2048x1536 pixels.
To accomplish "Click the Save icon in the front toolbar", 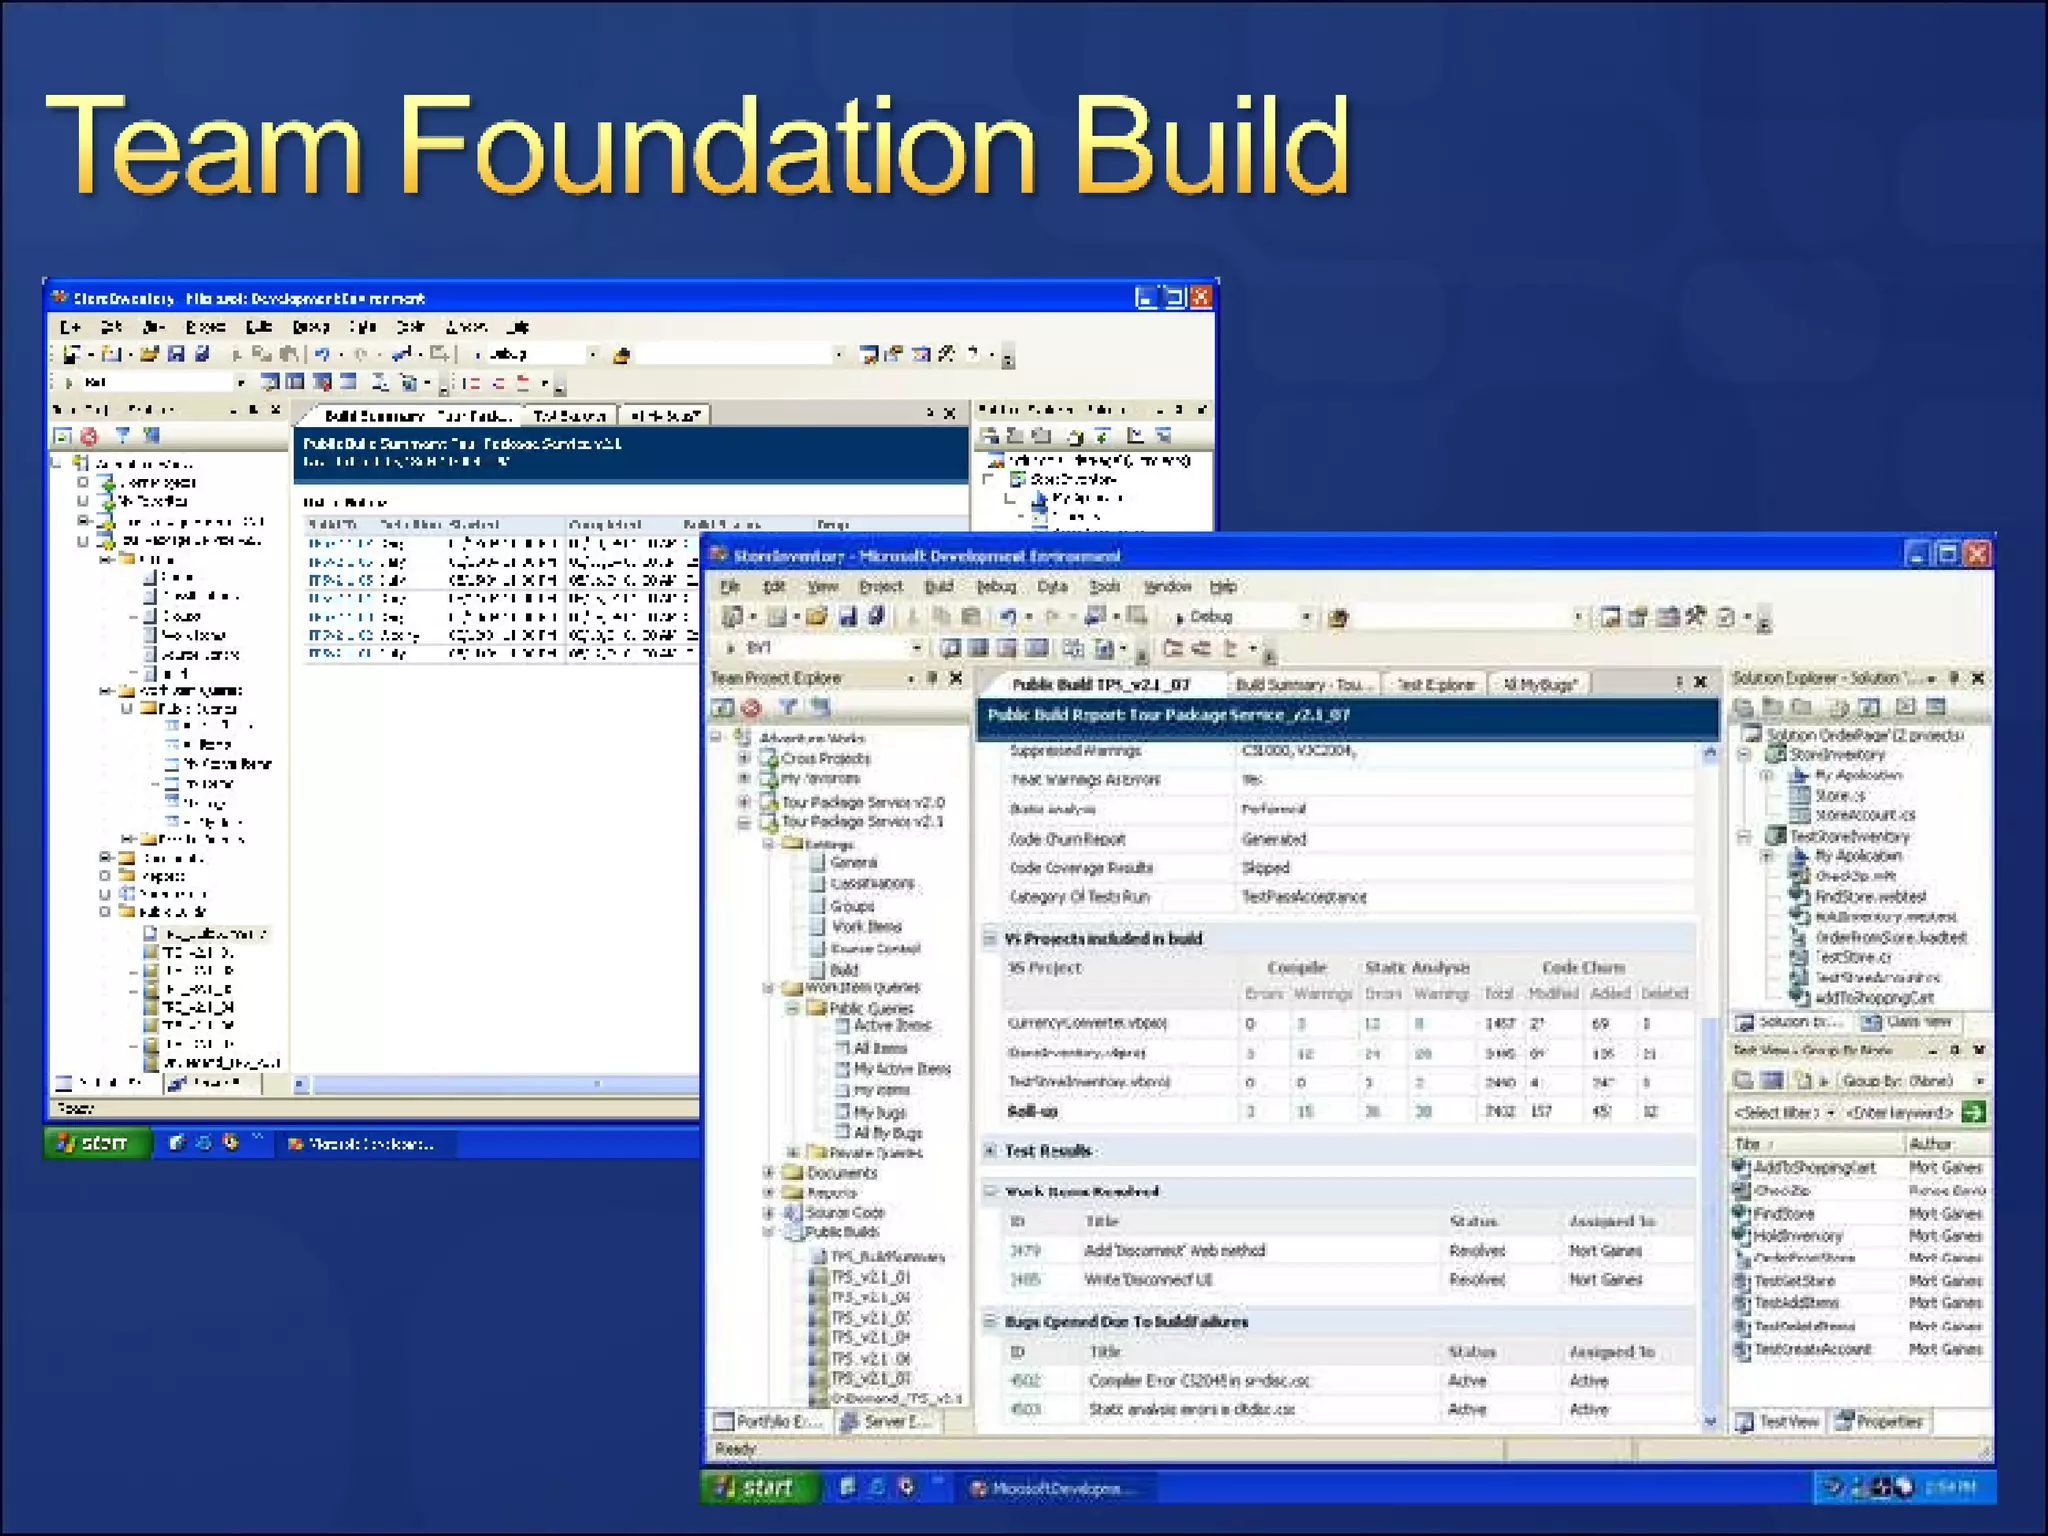I will coord(847,617).
